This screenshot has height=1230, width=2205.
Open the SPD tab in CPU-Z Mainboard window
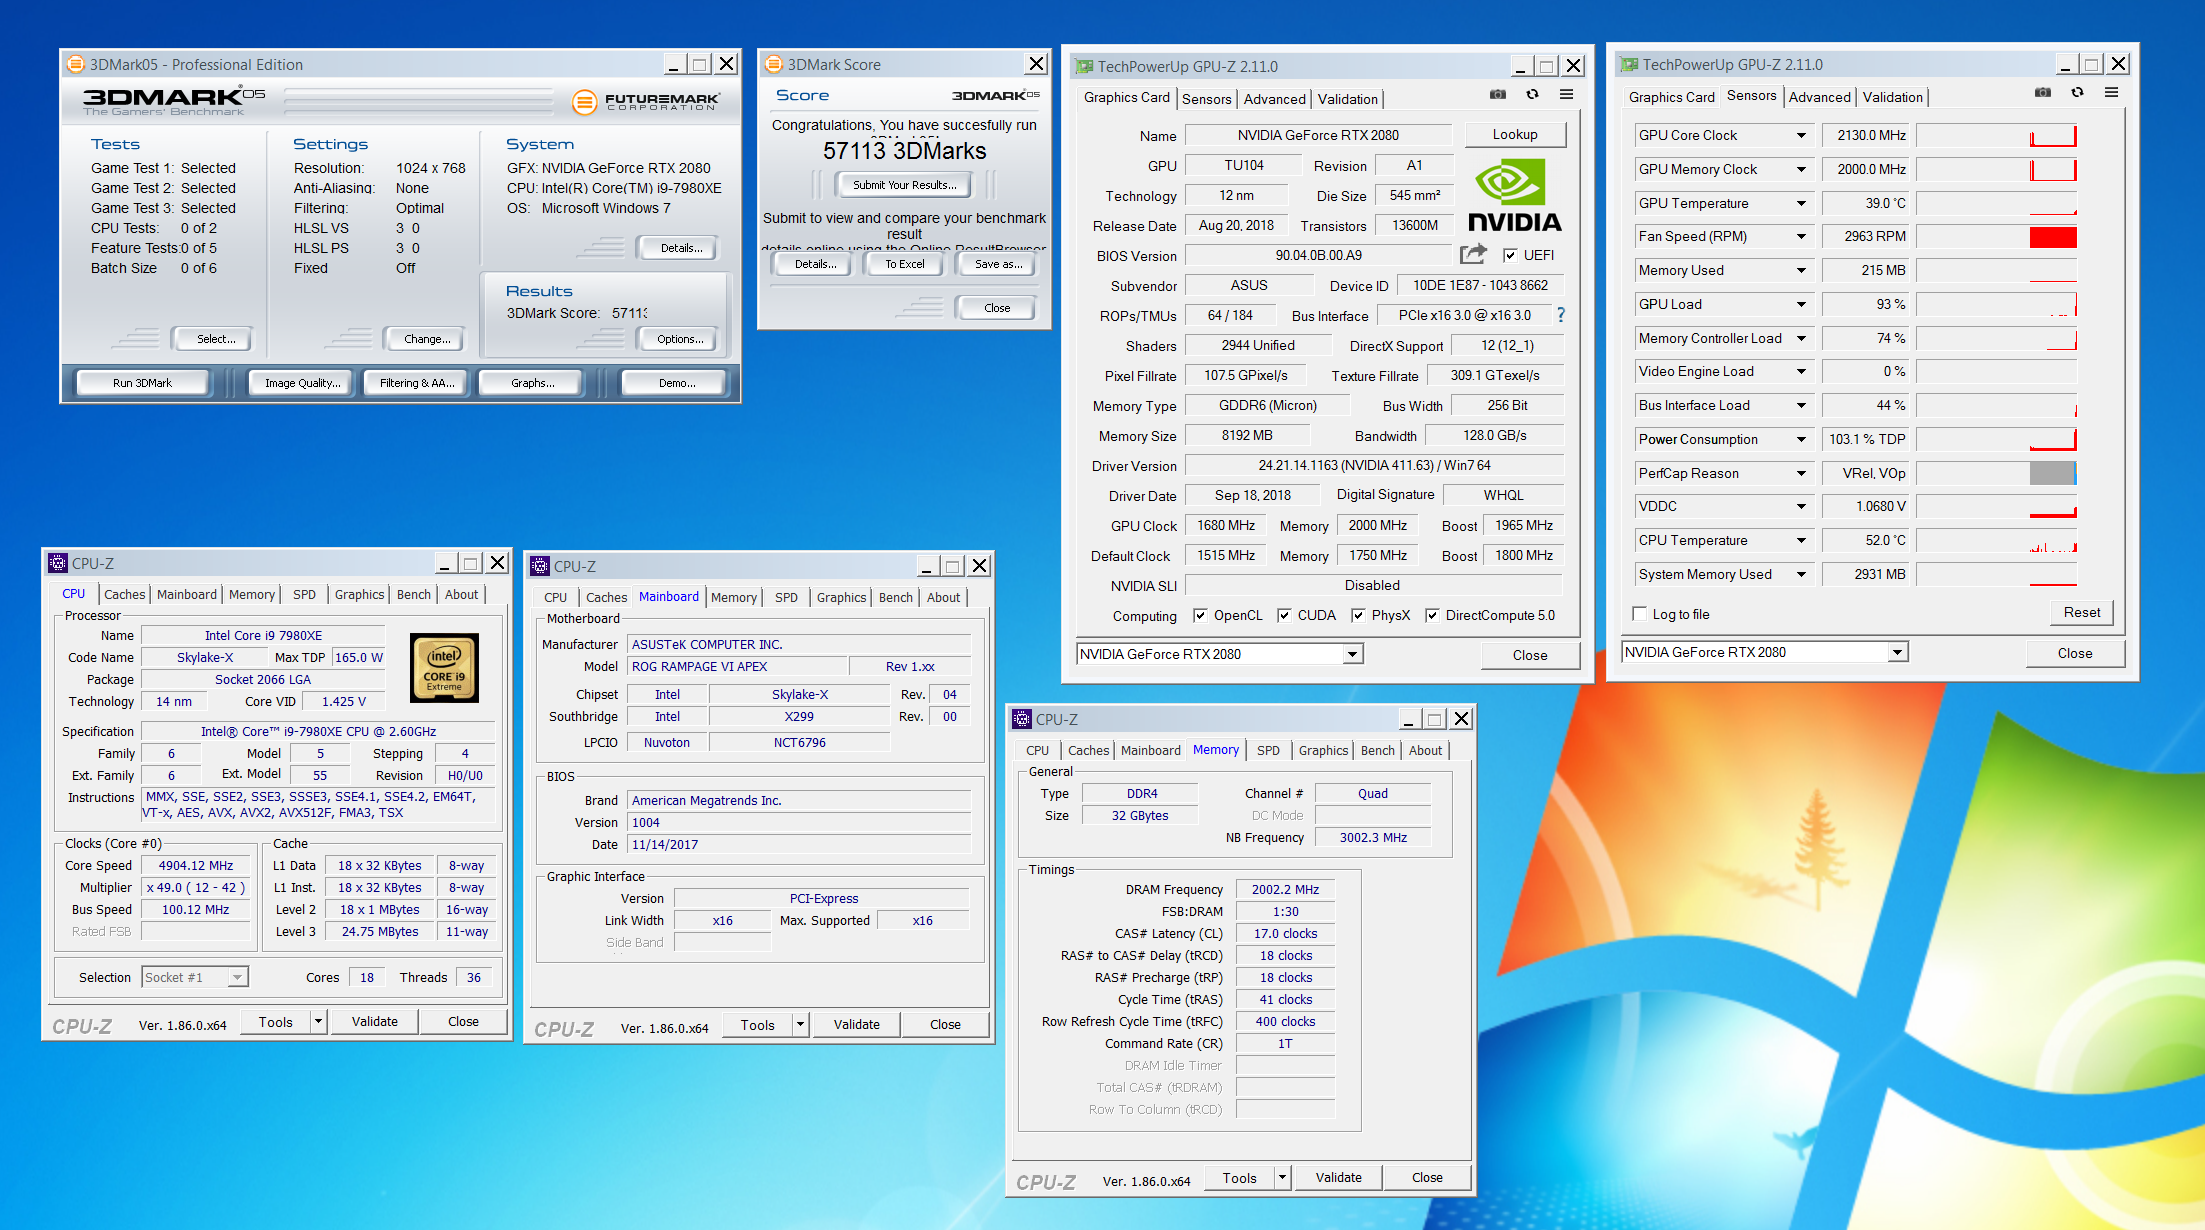tap(786, 597)
